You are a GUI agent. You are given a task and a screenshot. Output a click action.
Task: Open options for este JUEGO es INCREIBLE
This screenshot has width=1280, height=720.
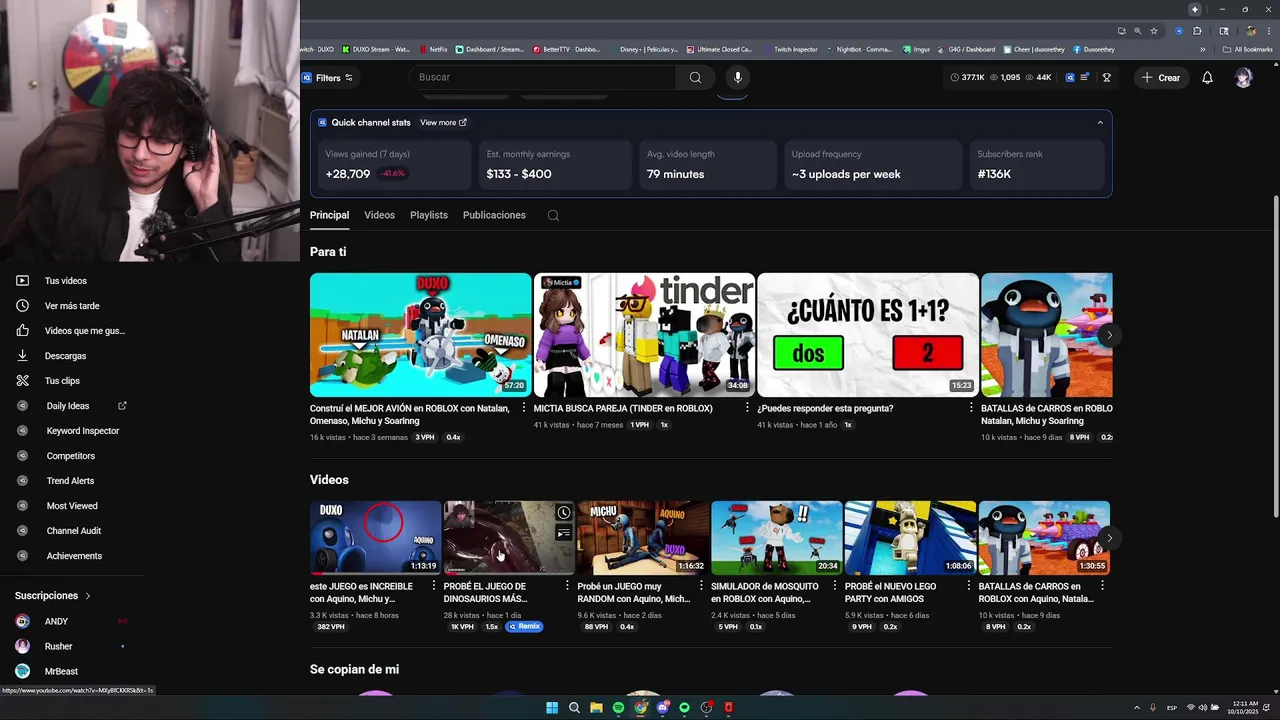[x=433, y=586]
